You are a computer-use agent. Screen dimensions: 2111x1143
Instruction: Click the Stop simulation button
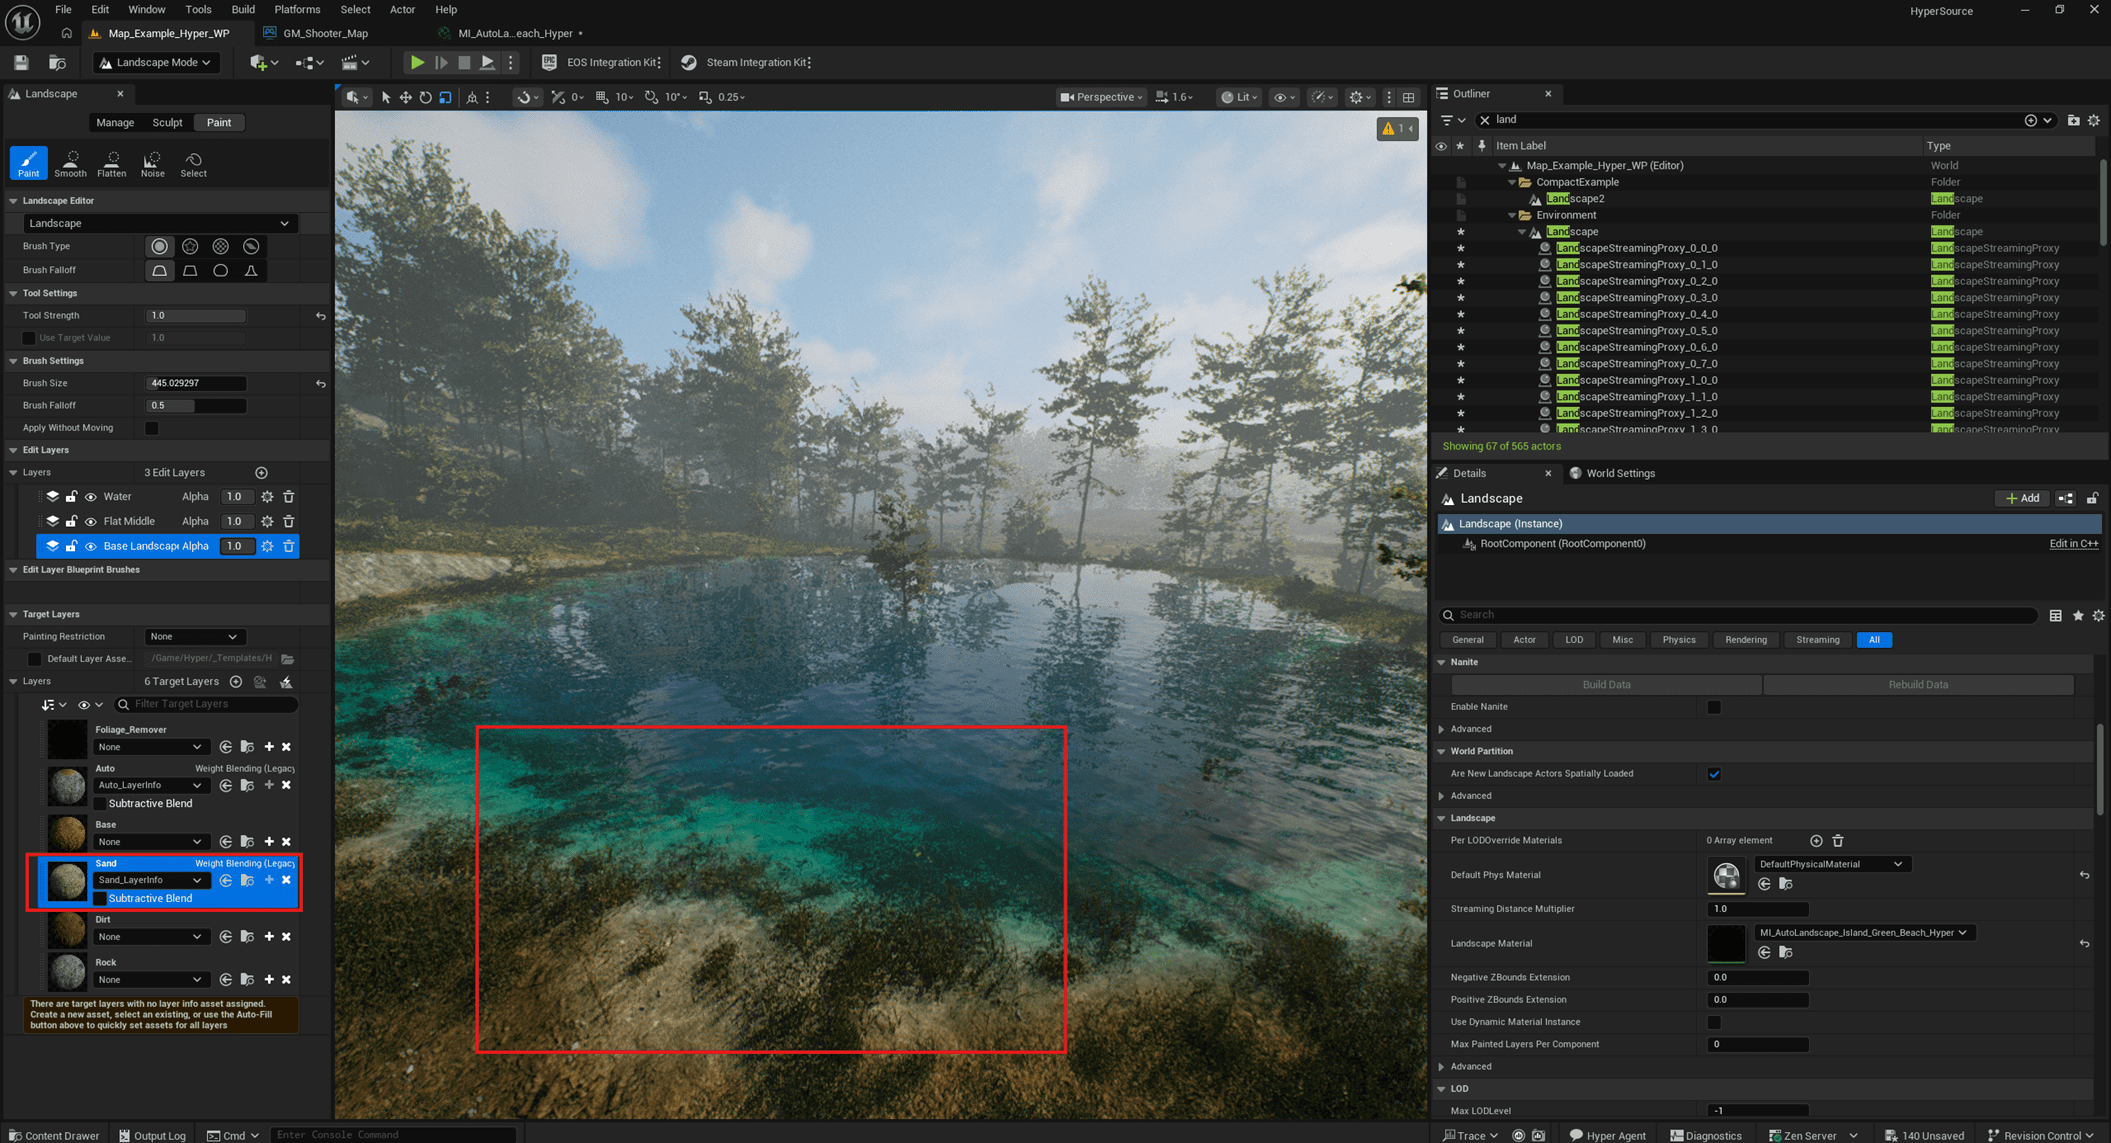464,62
